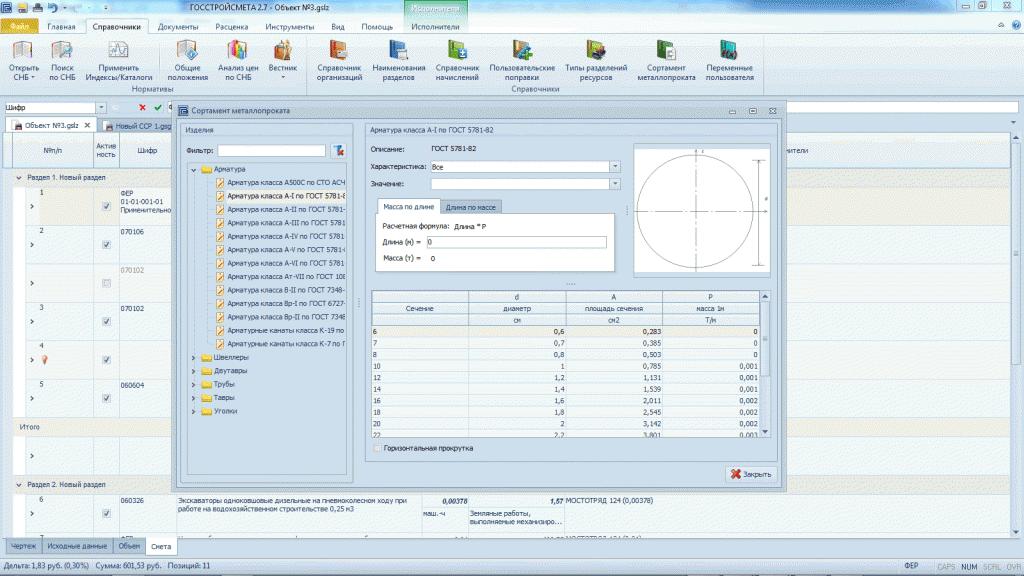Image resolution: width=1024 pixels, height=576 pixels.
Task: Enable Горизонтальная прокрутка checkbox
Action: [376, 448]
